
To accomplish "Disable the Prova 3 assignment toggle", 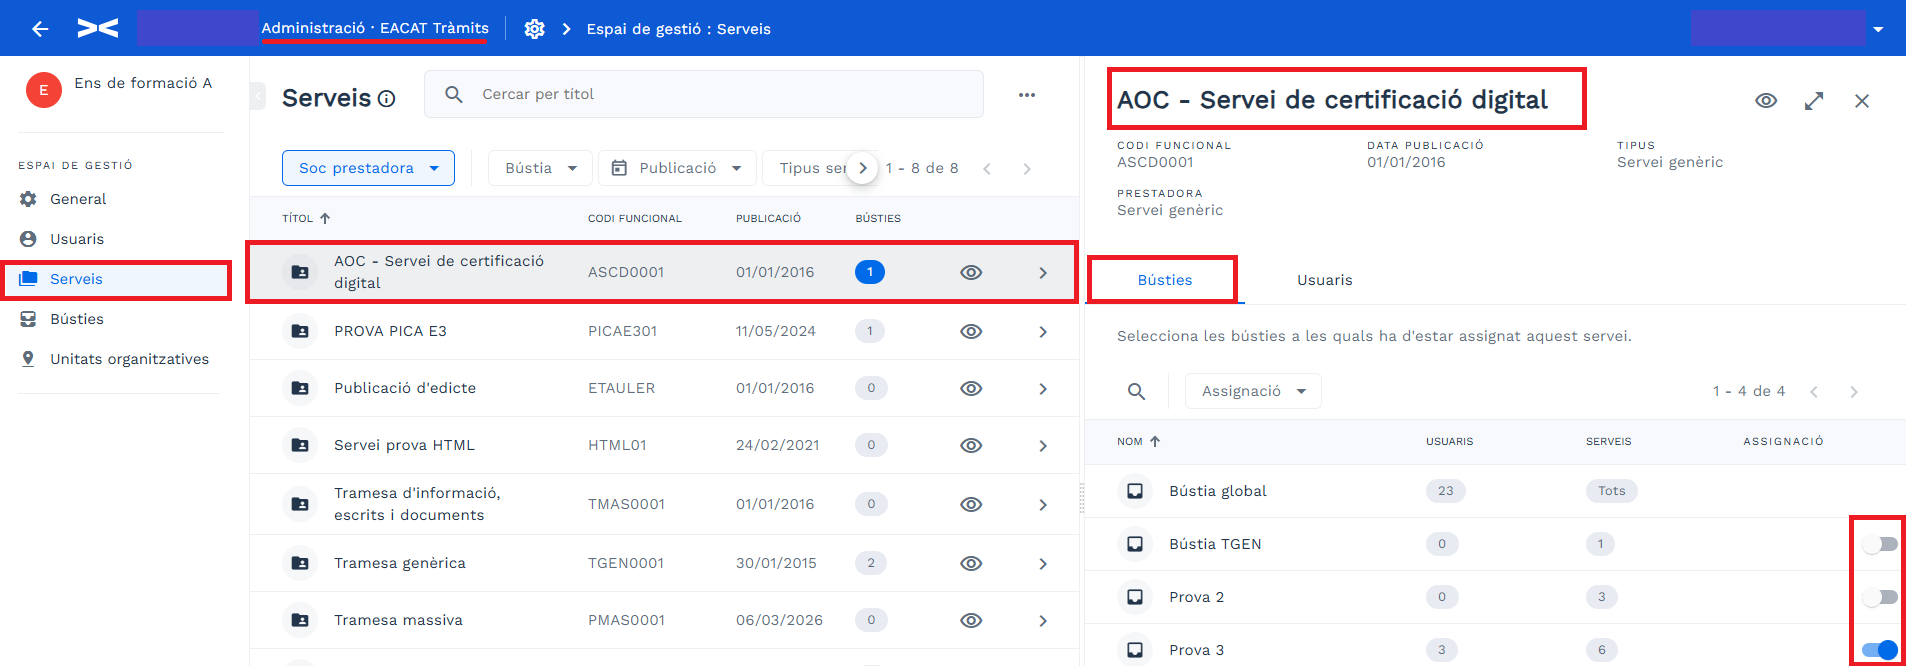I will click(x=1880, y=650).
